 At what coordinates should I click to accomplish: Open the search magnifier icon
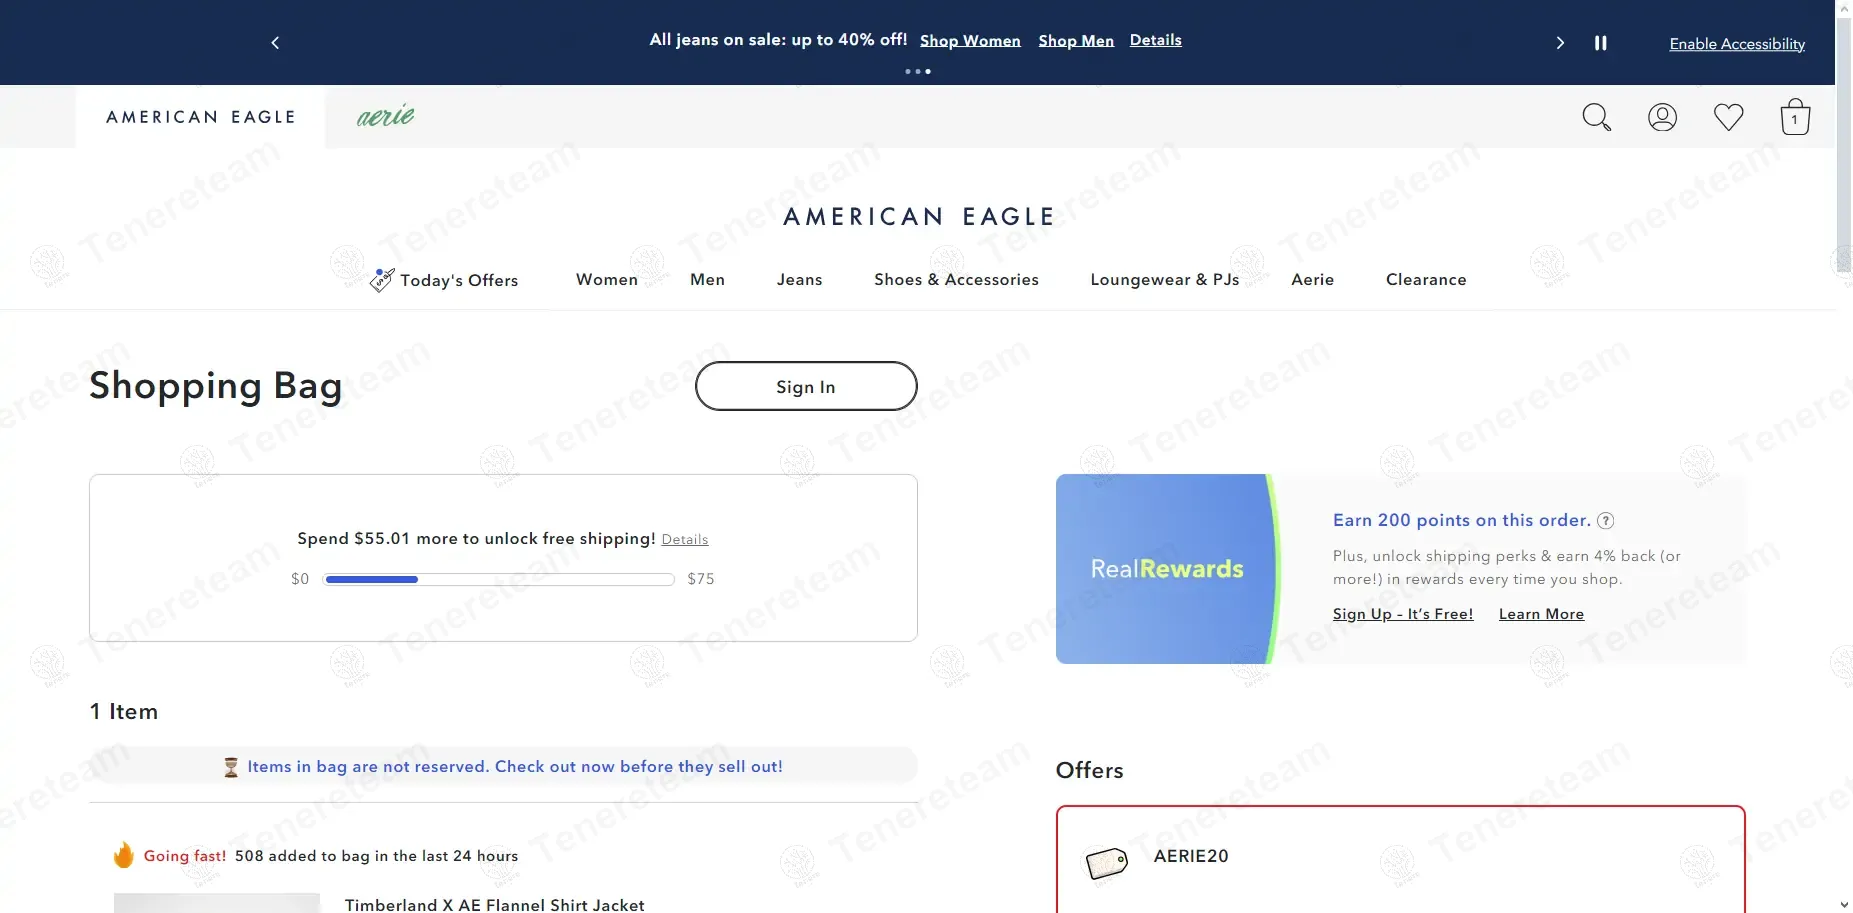pyautogui.click(x=1596, y=117)
